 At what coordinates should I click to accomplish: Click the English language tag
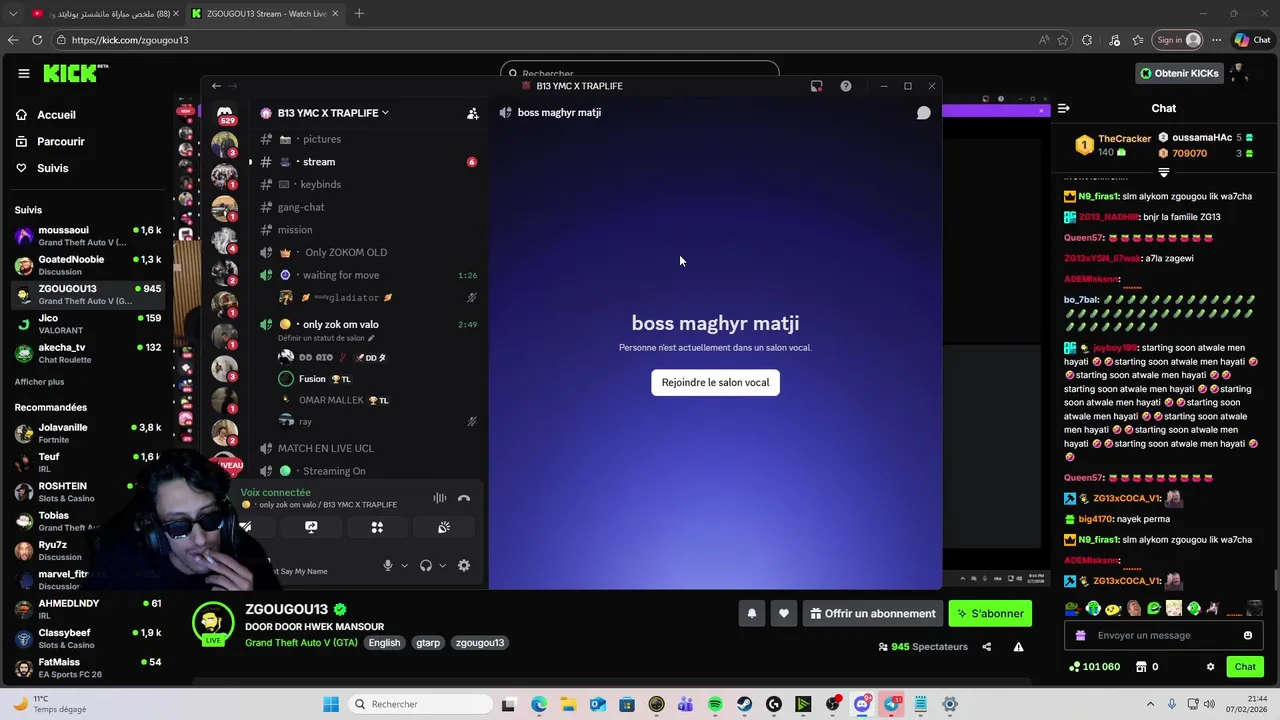pos(384,643)
